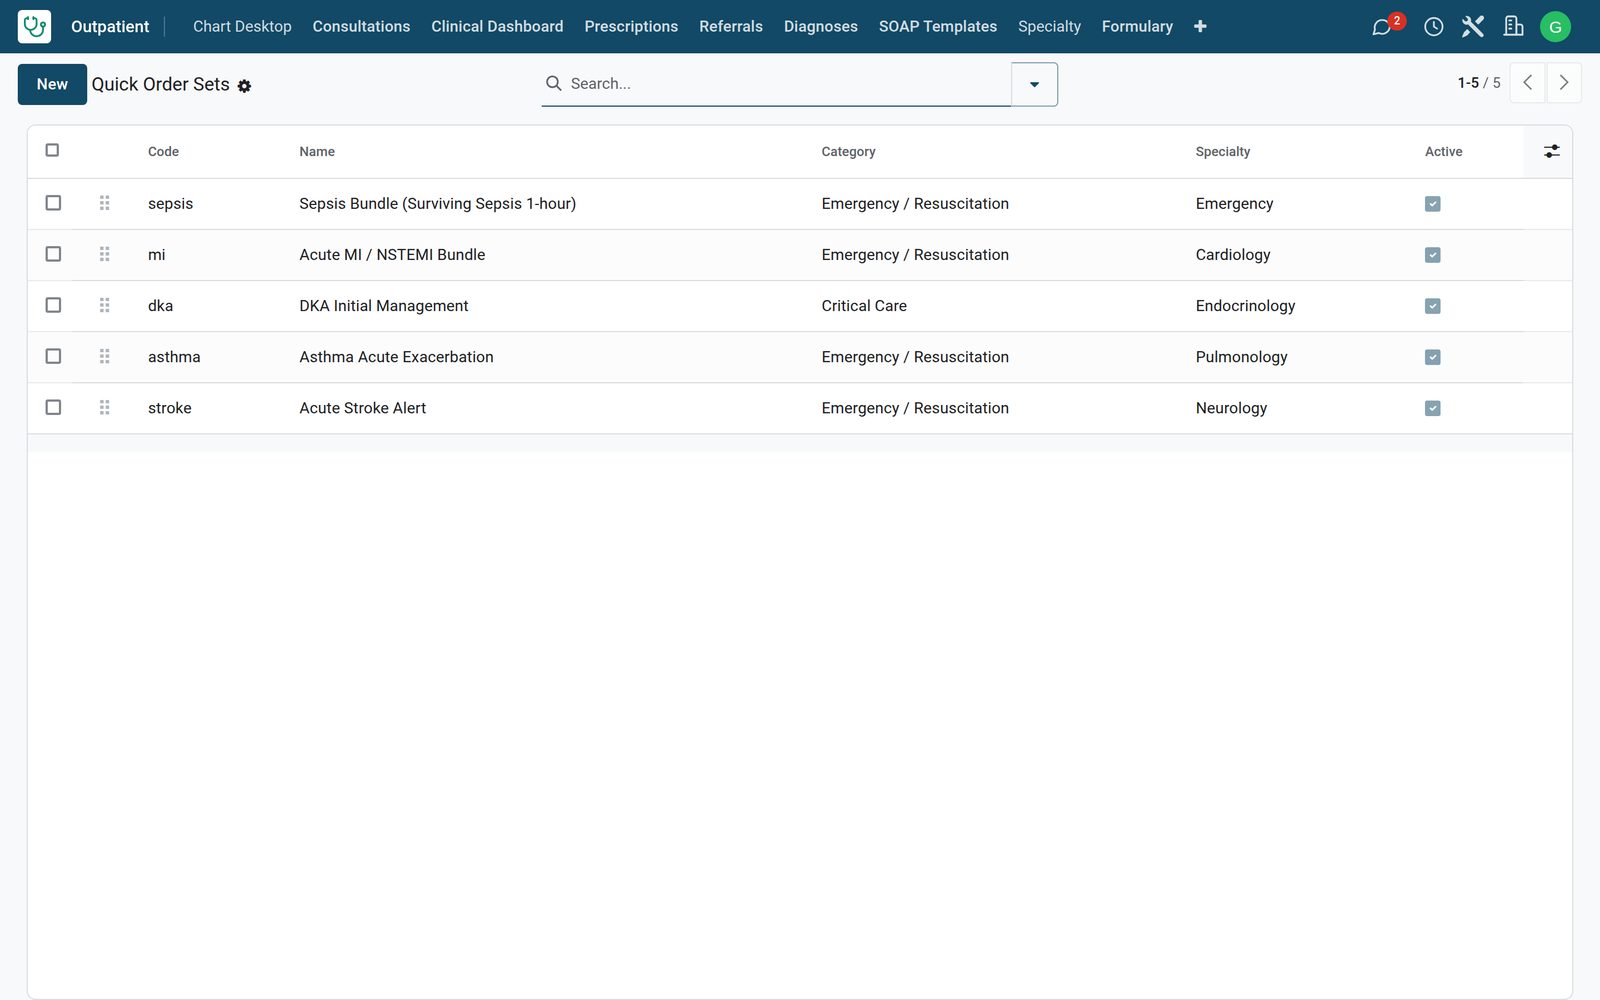This screenshot has width=1600, height=1000.
Task: Open the SOAP Templates menu
Action: click(x=937, y=27)
